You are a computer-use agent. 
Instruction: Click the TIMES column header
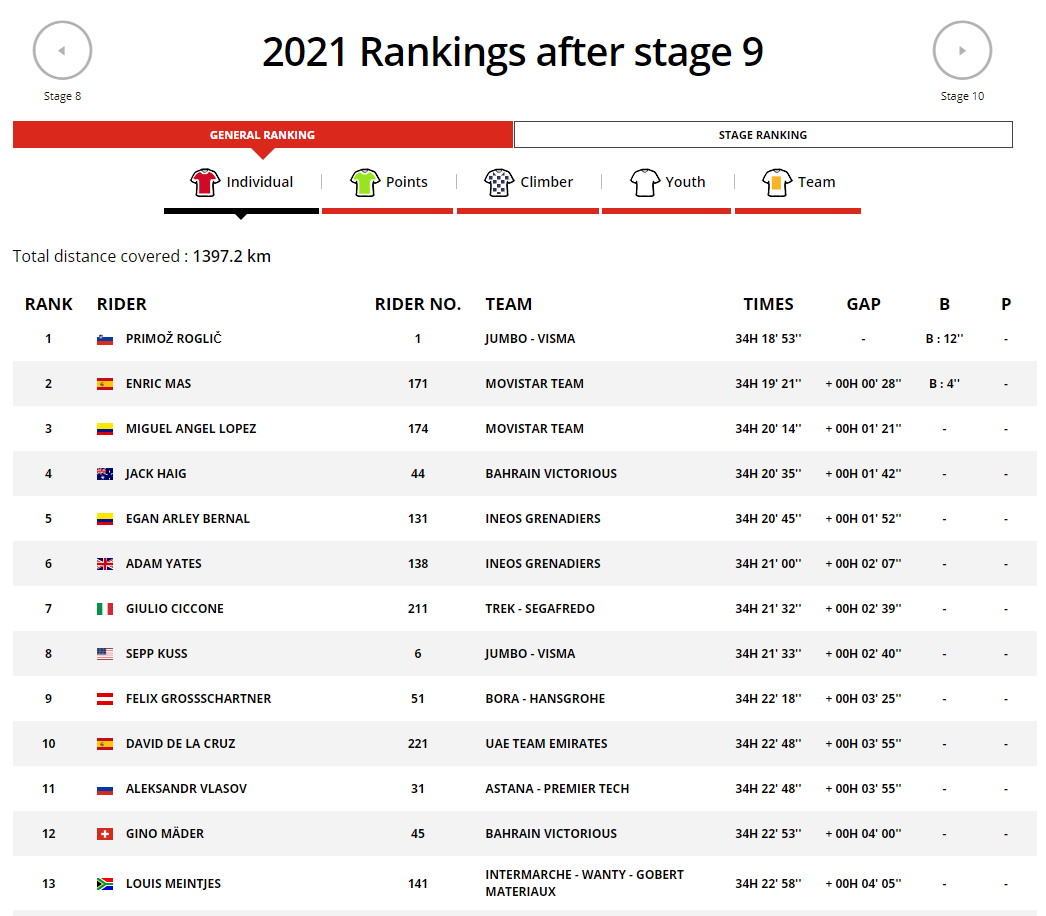click(768, 304)
